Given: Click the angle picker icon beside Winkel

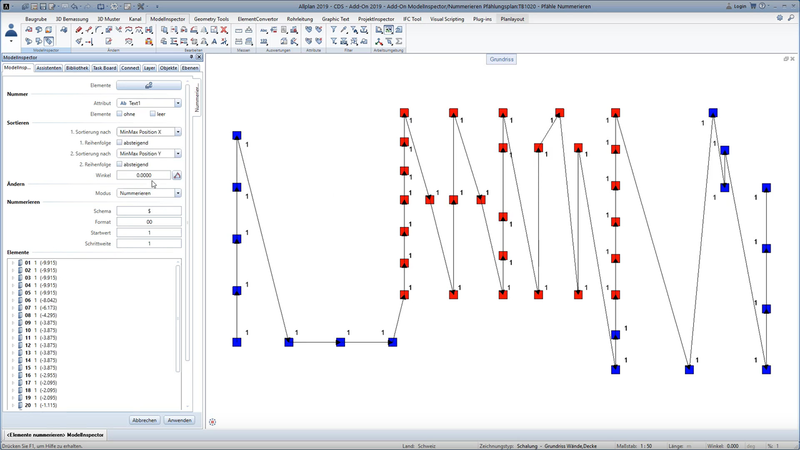Looking at the screenshot, I should pos(178,175).
